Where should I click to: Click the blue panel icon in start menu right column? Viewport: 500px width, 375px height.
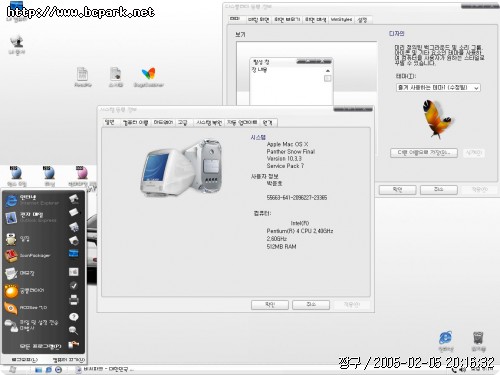pyautogui.click(x=73, y=253)
